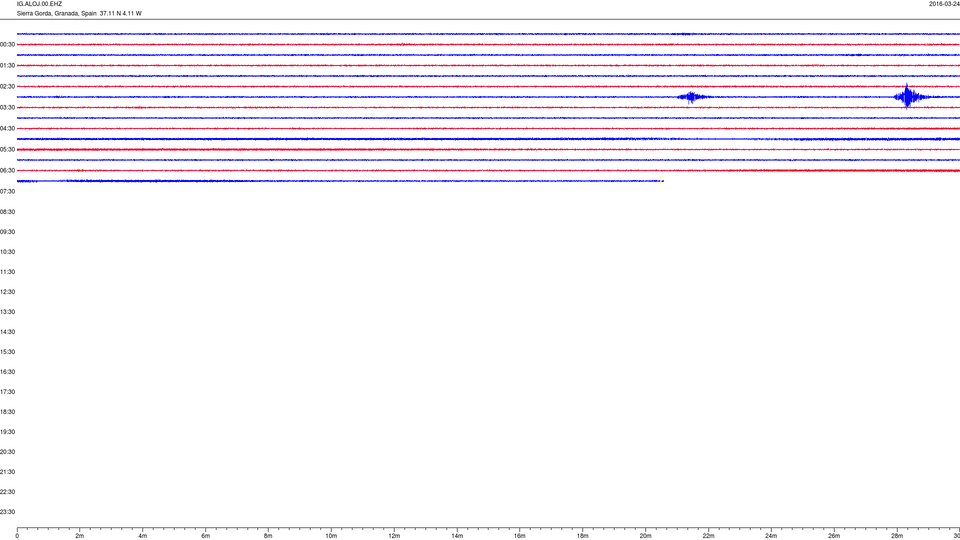This screenshot has width=960, height=540.
Task: Click the 18:30 time label
Action: pyautogui.click(x=7, y=412)
